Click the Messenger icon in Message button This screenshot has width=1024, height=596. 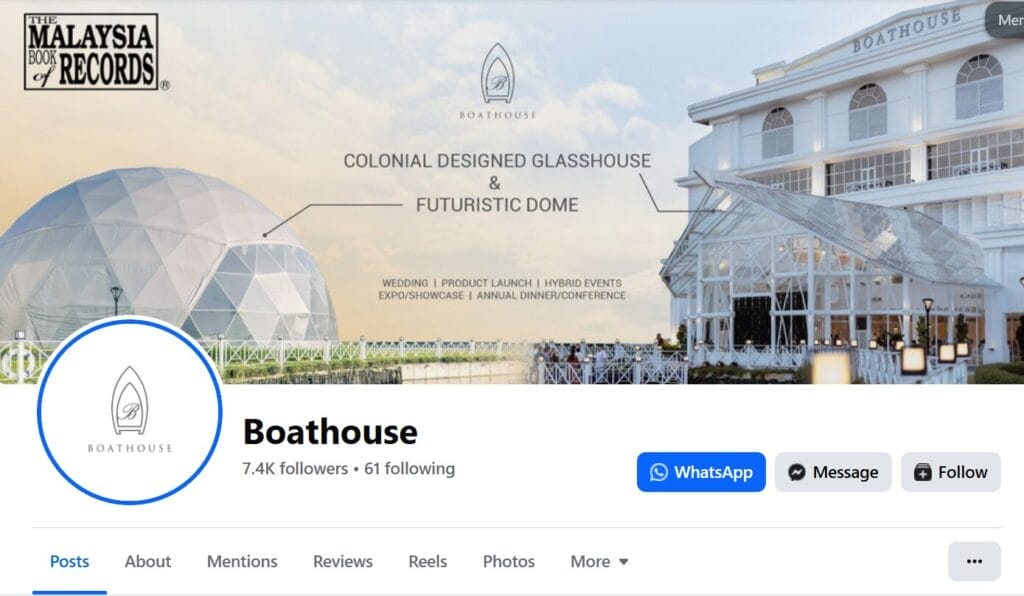[797, 472]
